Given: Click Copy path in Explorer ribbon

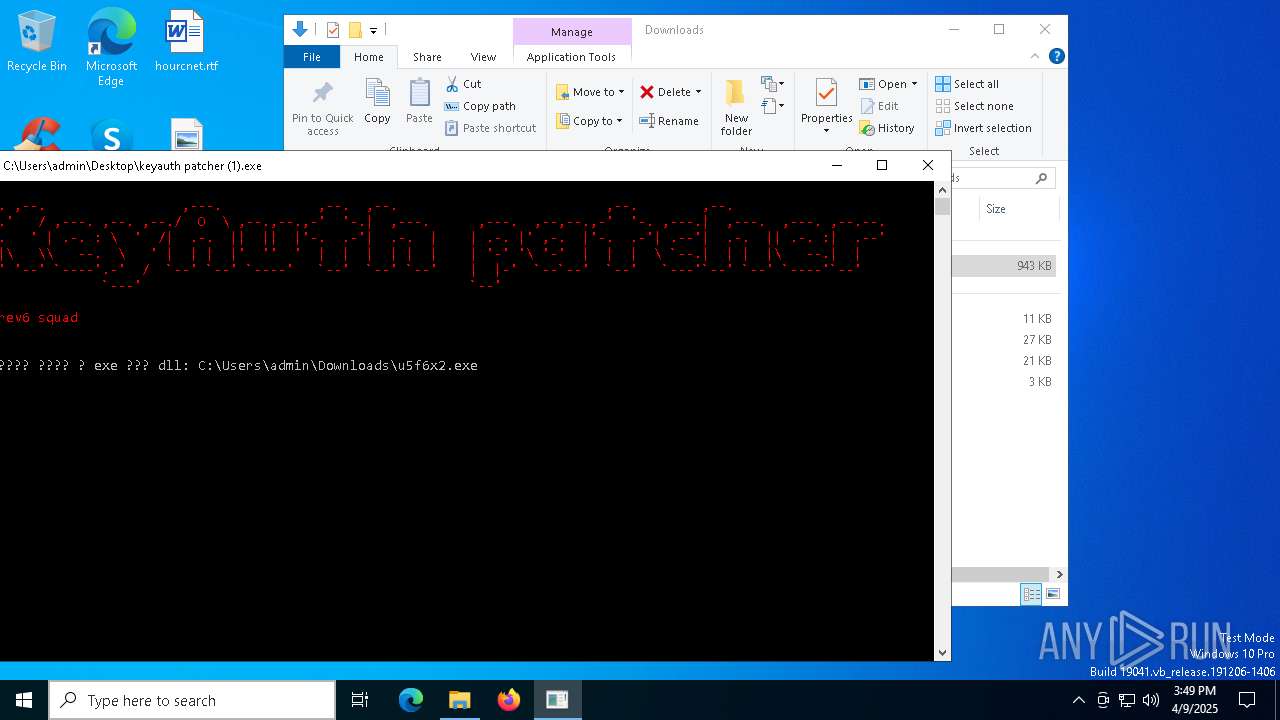Looking at the screenshot, I should 480,106.
